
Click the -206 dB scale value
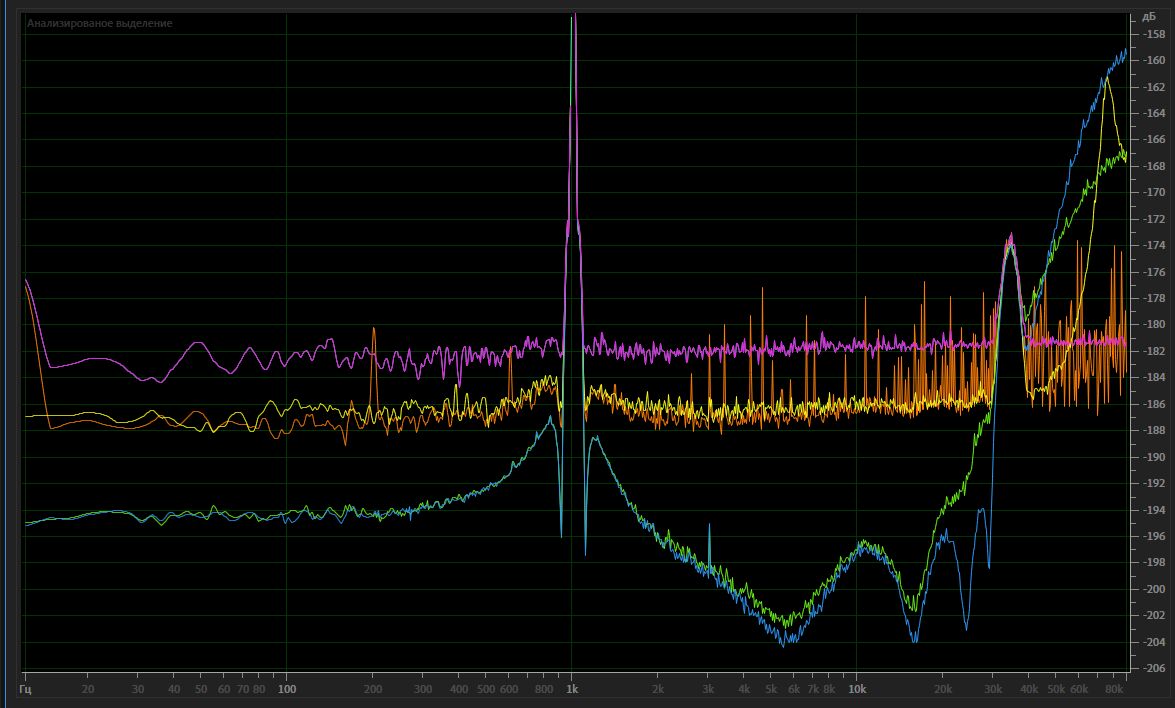coord(1153,668)
